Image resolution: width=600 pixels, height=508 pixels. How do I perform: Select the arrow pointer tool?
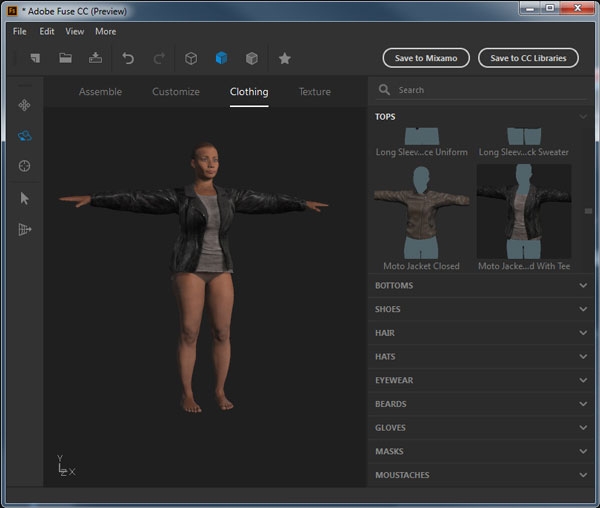[24, 199]
